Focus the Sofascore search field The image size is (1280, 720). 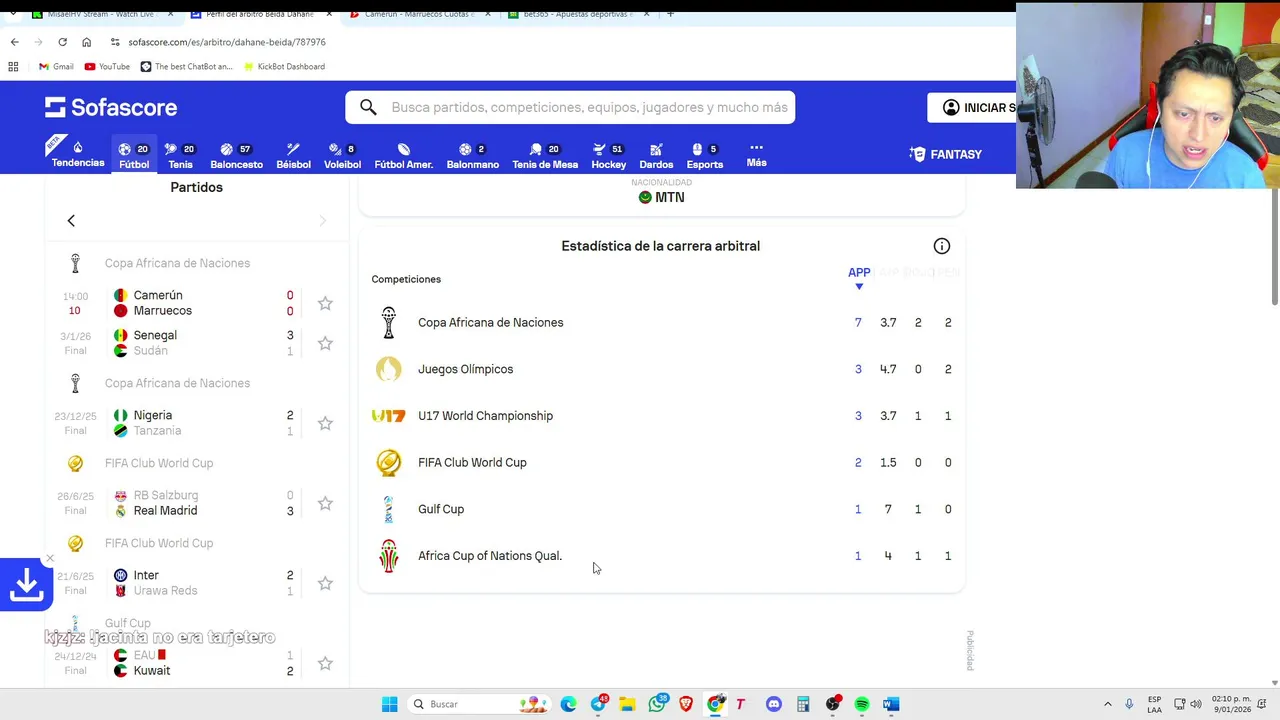coord(588,107)
